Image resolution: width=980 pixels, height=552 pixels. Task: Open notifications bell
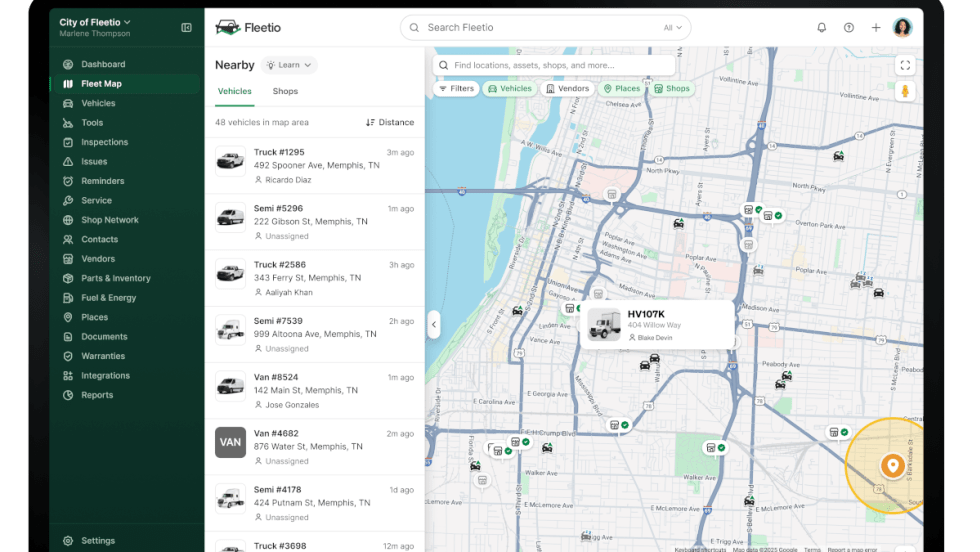pyautogui.click(x=821, y=28)
